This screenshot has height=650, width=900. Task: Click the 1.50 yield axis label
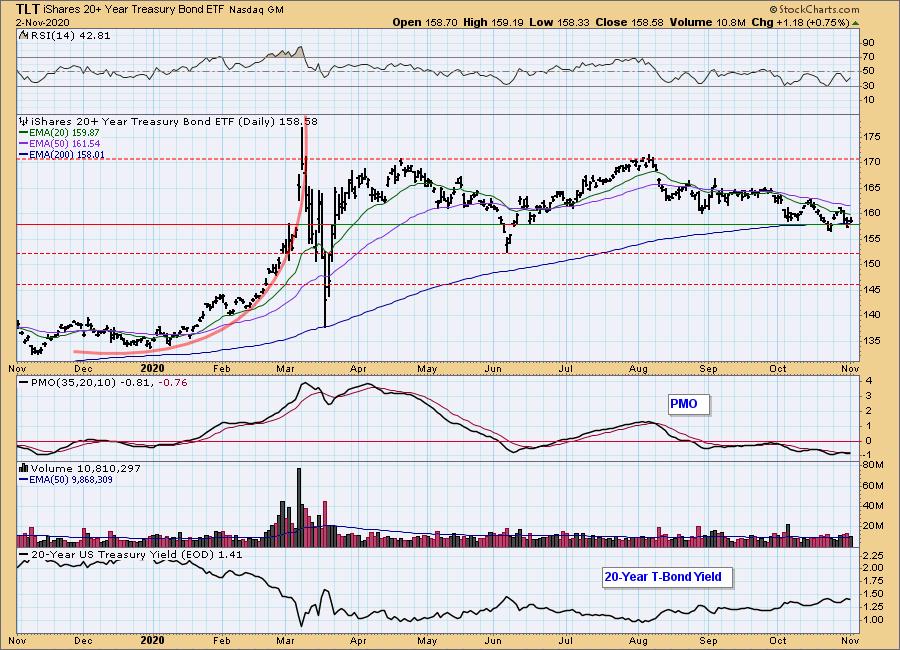pos(872,594)
